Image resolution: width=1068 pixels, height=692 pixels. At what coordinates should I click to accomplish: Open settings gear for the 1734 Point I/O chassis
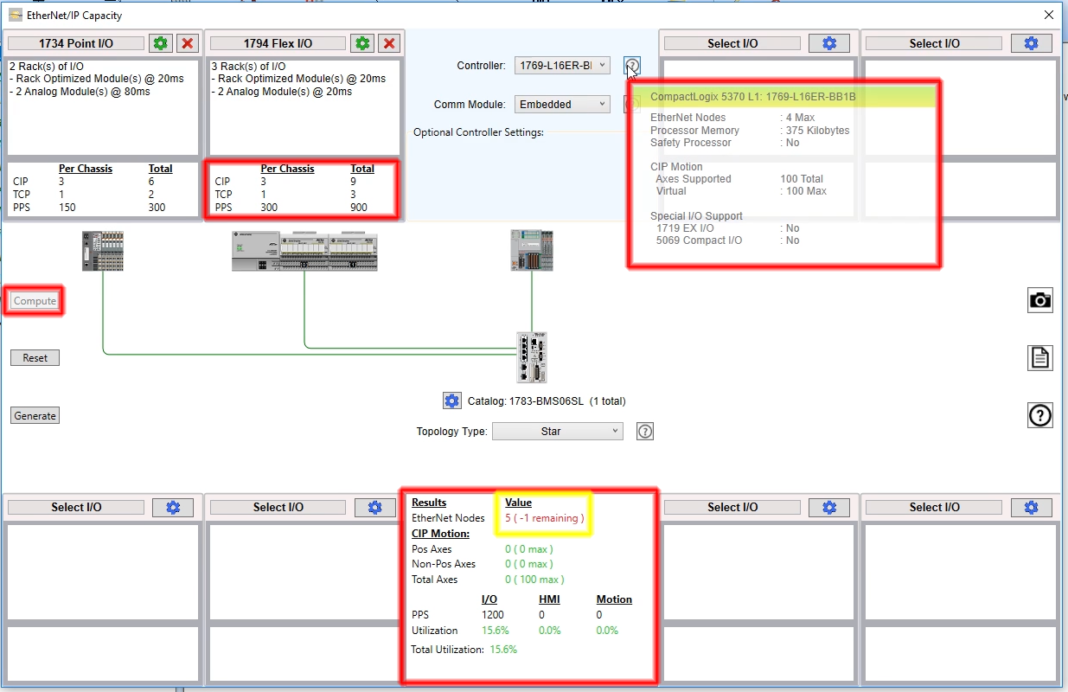coord(160,43)
